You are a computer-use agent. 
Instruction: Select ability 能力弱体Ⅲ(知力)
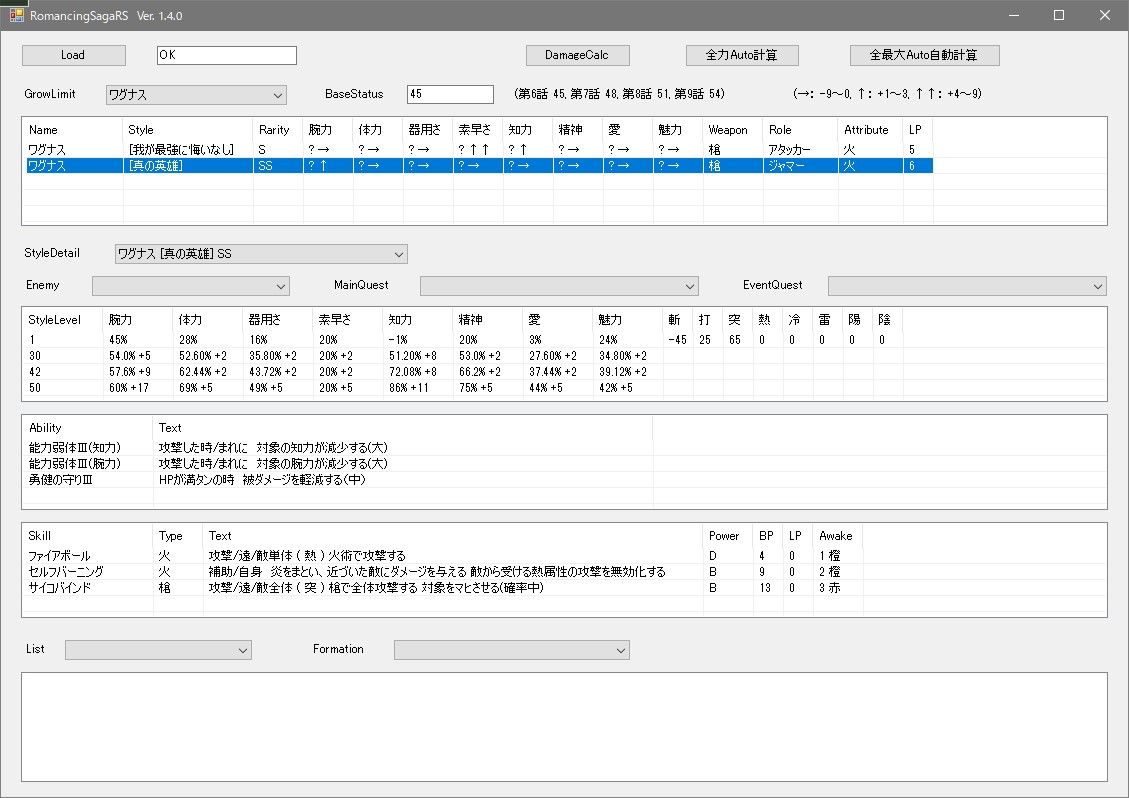tap(339, 448)
